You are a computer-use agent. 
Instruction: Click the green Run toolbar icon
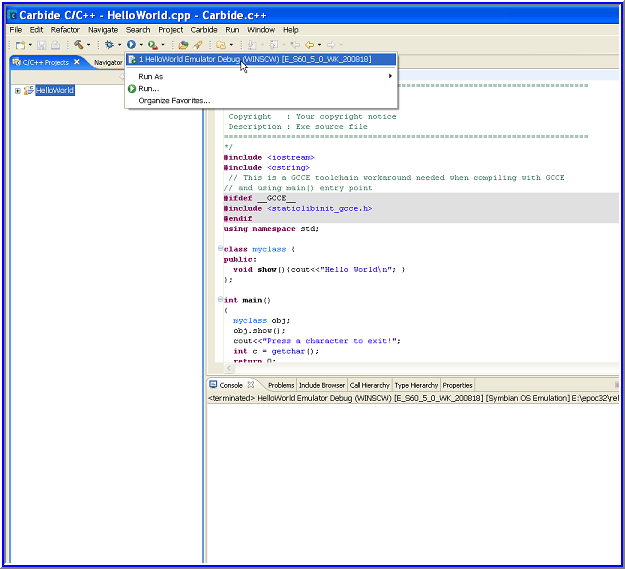click(x=130, y=44)
